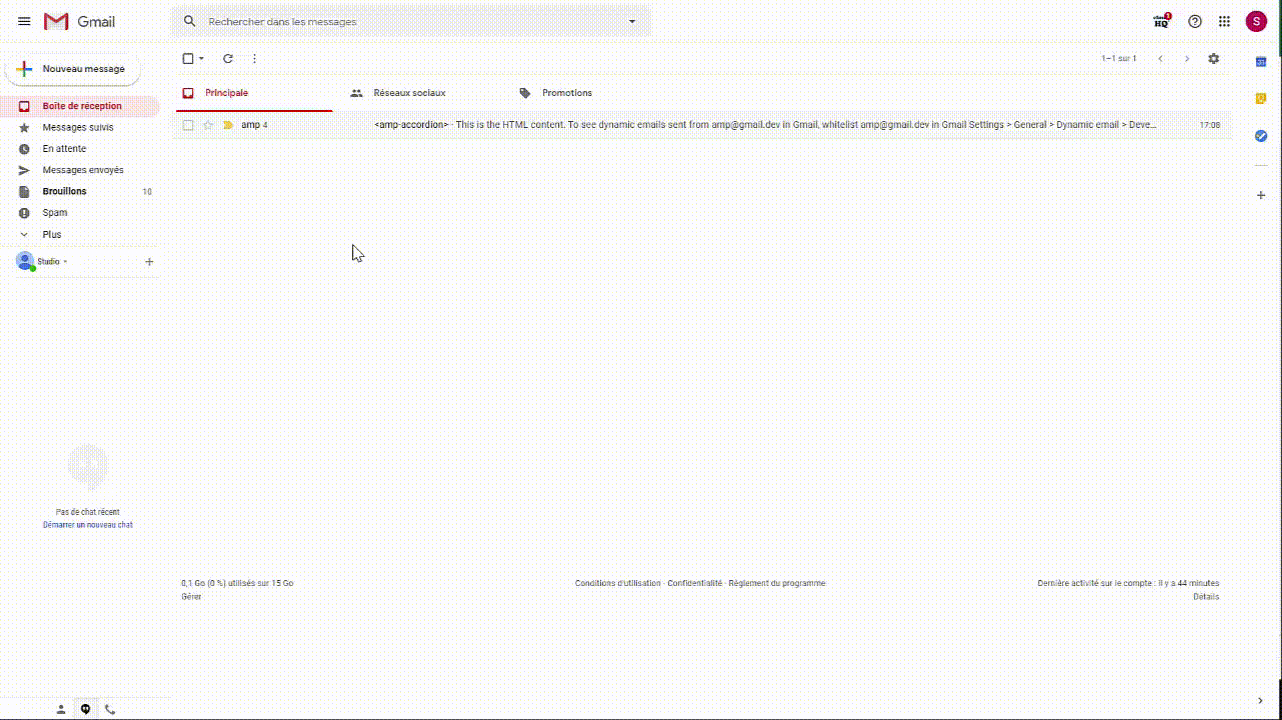
Task: Expand the Plus section in sidebar
Action: tap(51, 234)
